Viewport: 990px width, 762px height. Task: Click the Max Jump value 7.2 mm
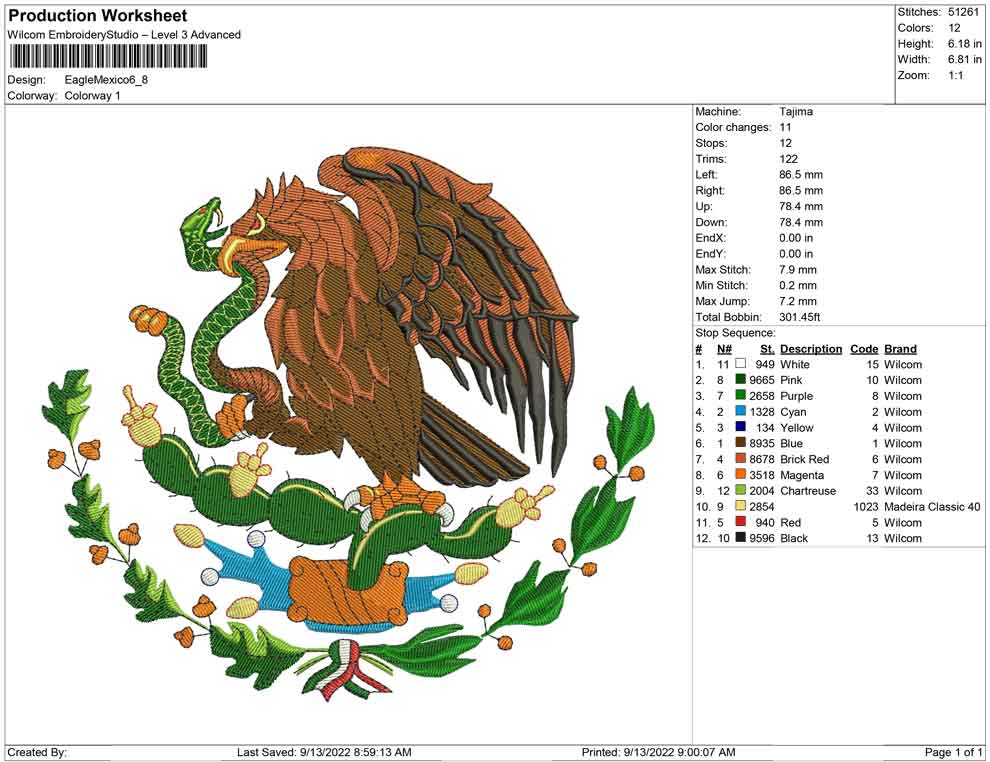click(x=797, y=301)
